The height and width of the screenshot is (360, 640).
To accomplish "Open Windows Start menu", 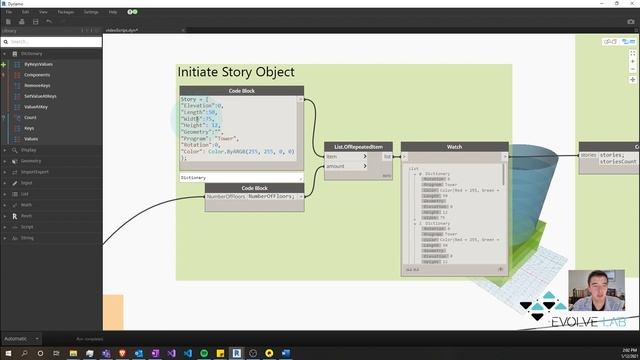I will click(8, 353).
